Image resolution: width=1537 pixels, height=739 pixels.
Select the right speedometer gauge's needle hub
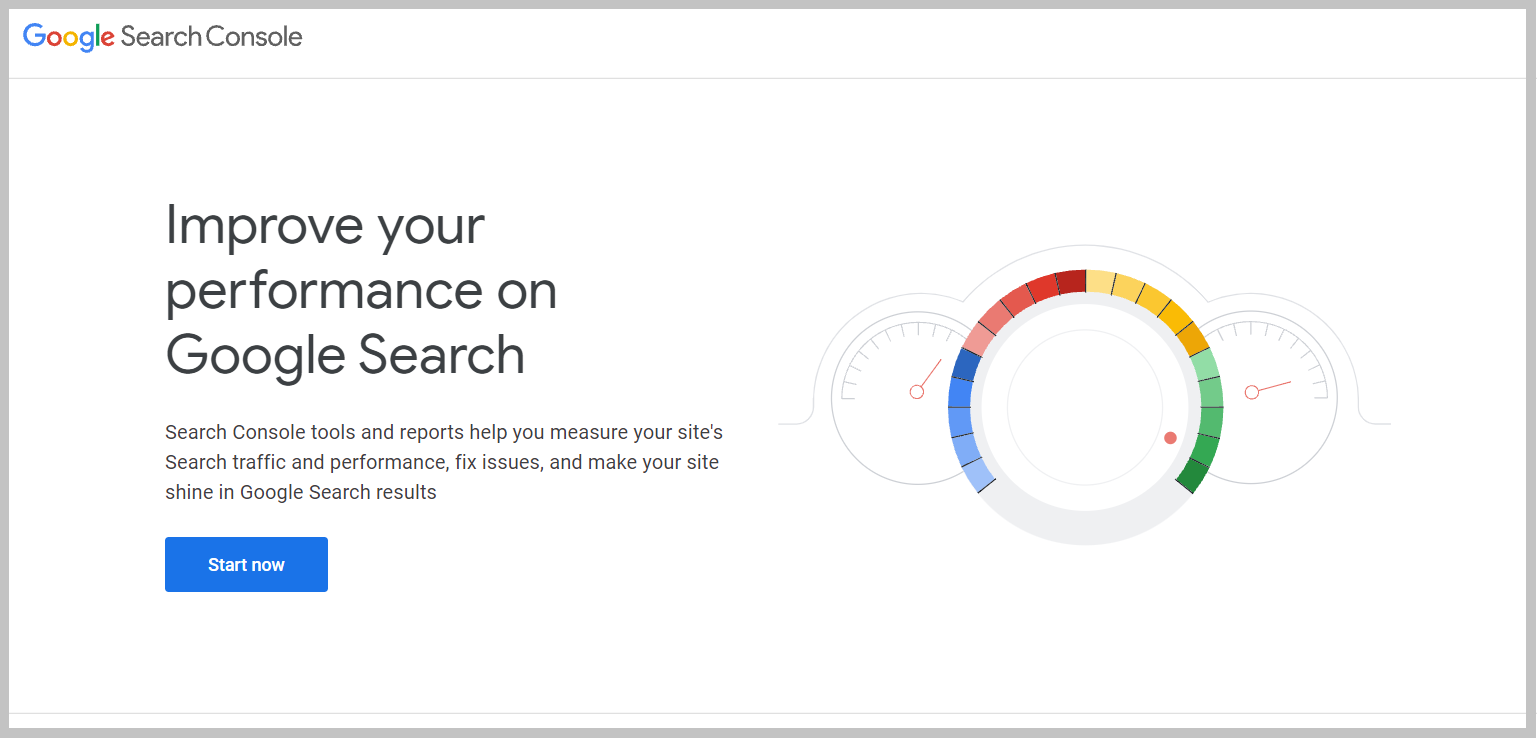pyautogui.click(x=1251, y=392)
